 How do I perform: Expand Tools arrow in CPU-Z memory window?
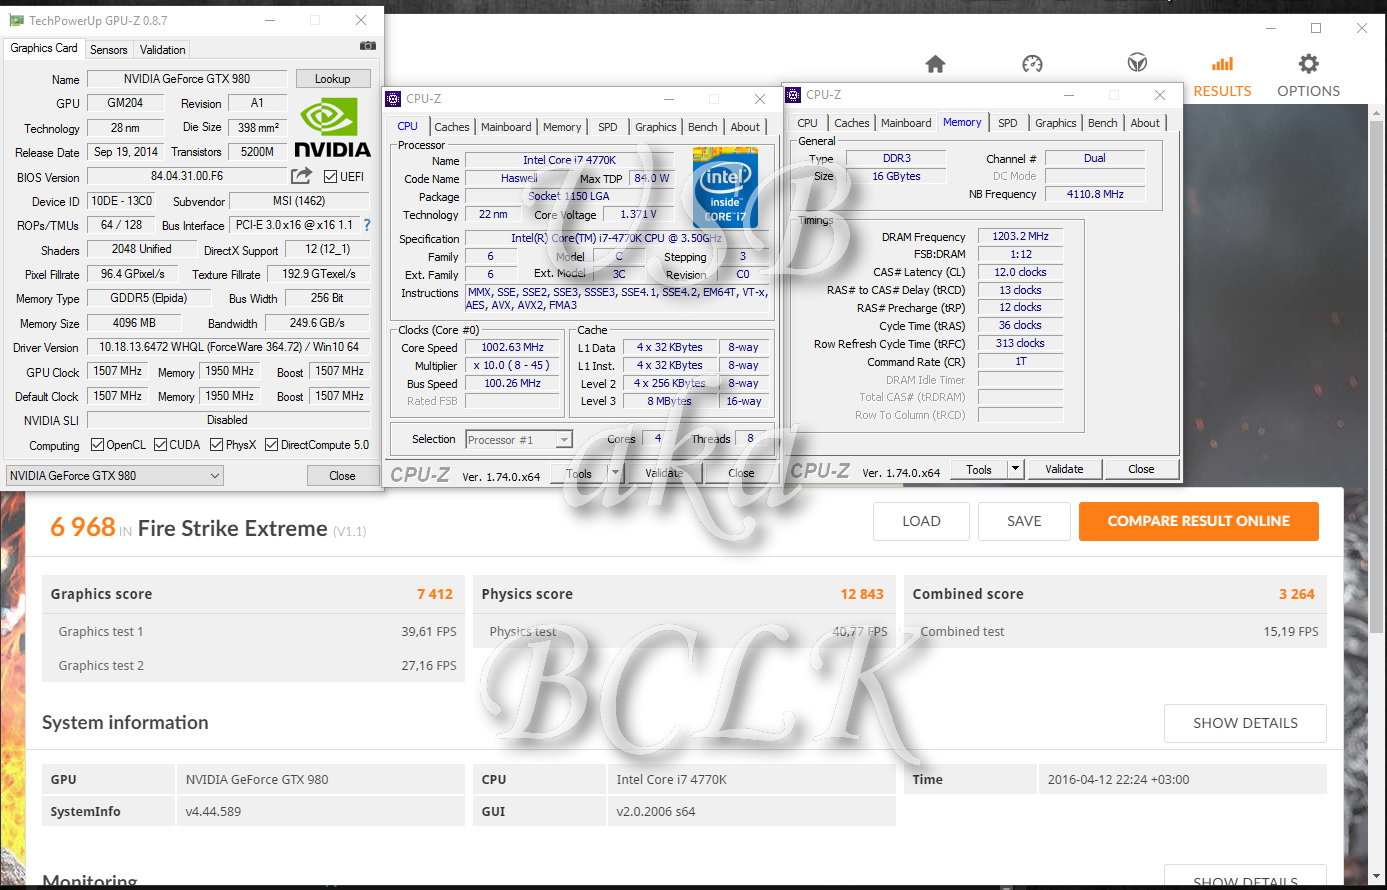tap(1015, 469)
